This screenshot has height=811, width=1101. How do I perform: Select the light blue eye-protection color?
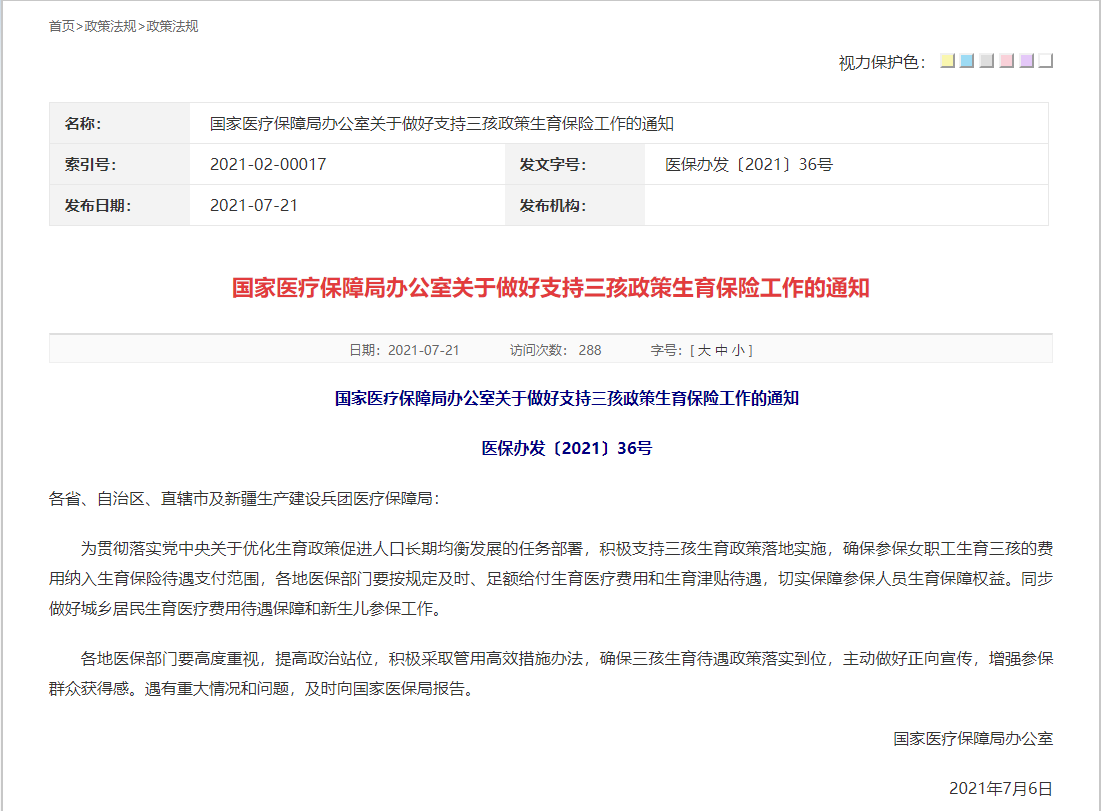(967, 61)
